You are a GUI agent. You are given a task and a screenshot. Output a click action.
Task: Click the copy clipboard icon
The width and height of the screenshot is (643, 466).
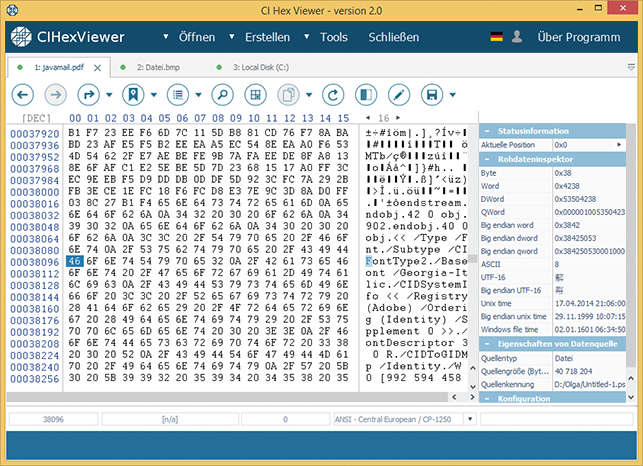pos(289,95)
